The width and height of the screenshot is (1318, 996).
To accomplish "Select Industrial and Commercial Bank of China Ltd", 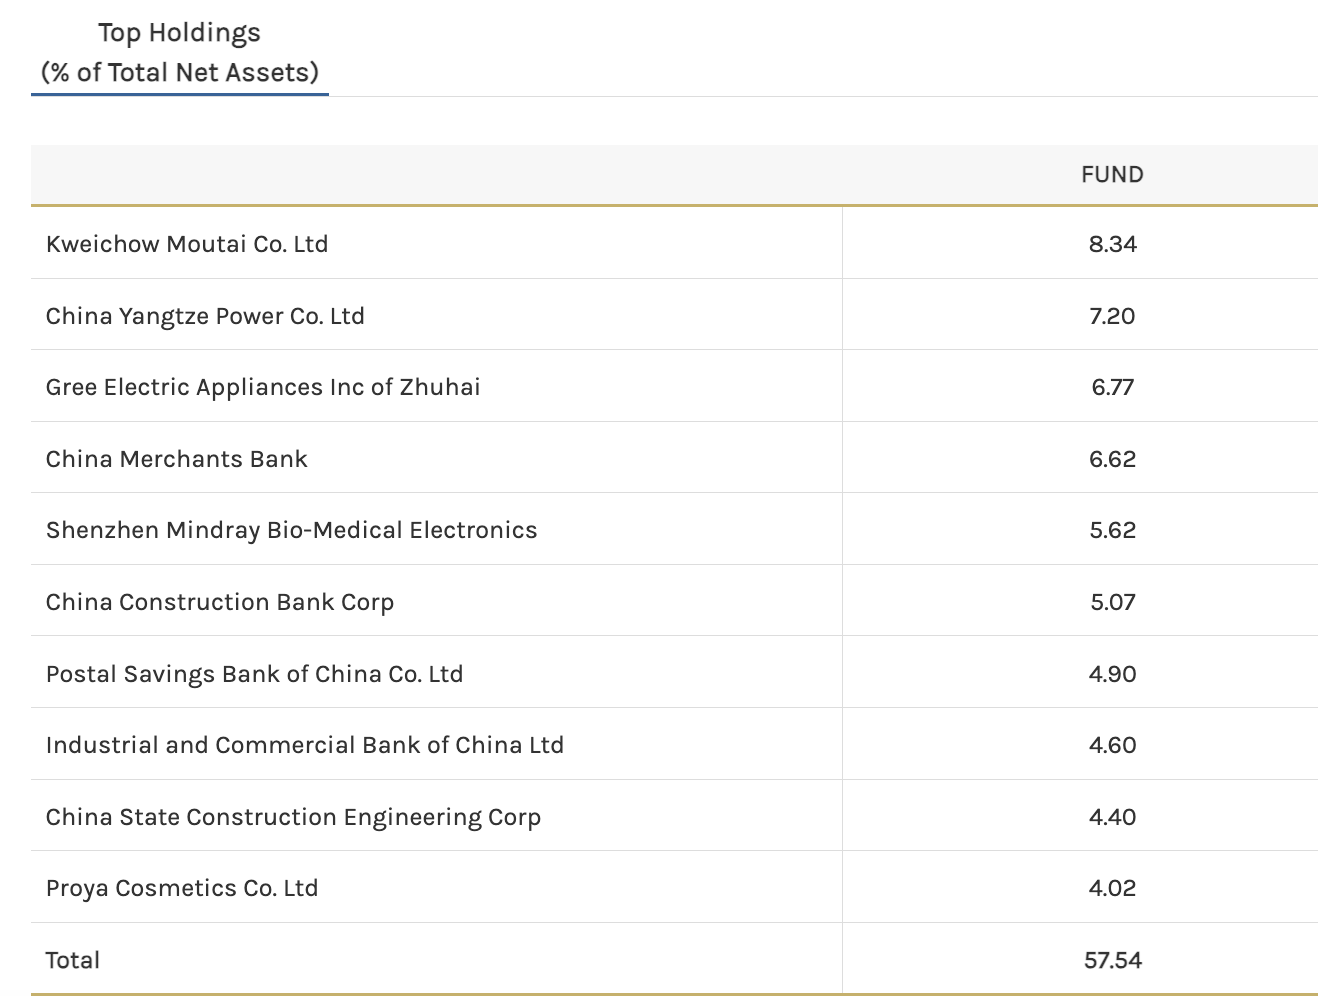I will click(x=305, y=745).
